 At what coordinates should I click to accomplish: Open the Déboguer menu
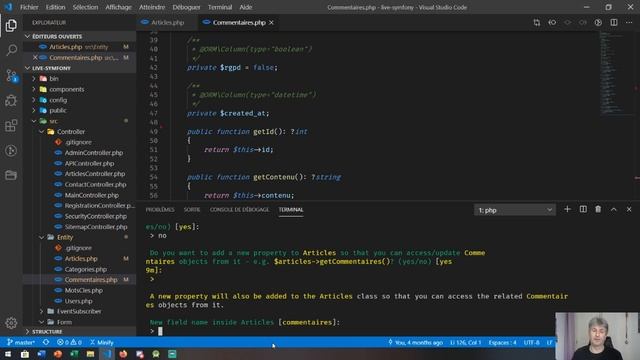(186, 7)
